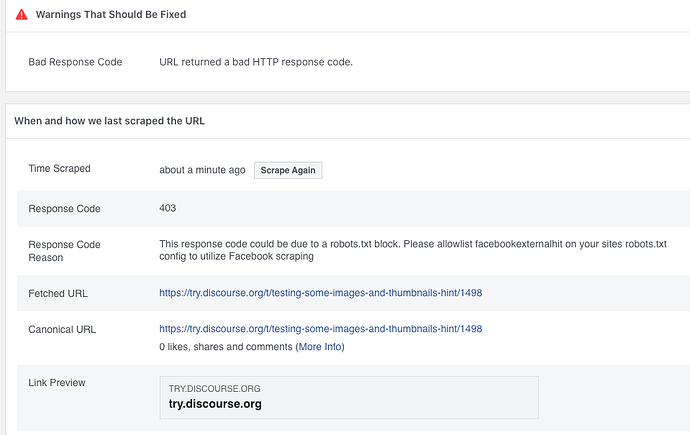Click the Scrape Again button
690x435 pixels.
pos(288,170)
